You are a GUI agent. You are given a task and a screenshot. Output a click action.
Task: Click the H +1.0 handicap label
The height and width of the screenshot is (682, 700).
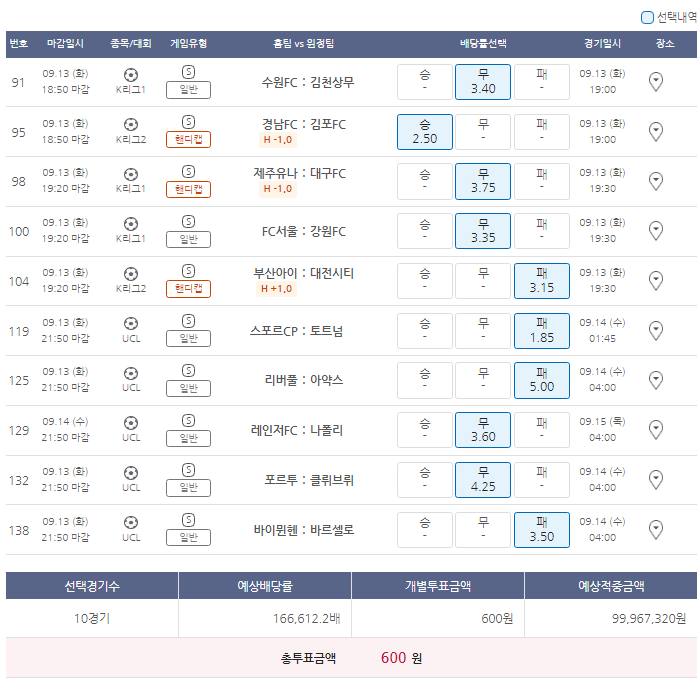coord(277,289)
